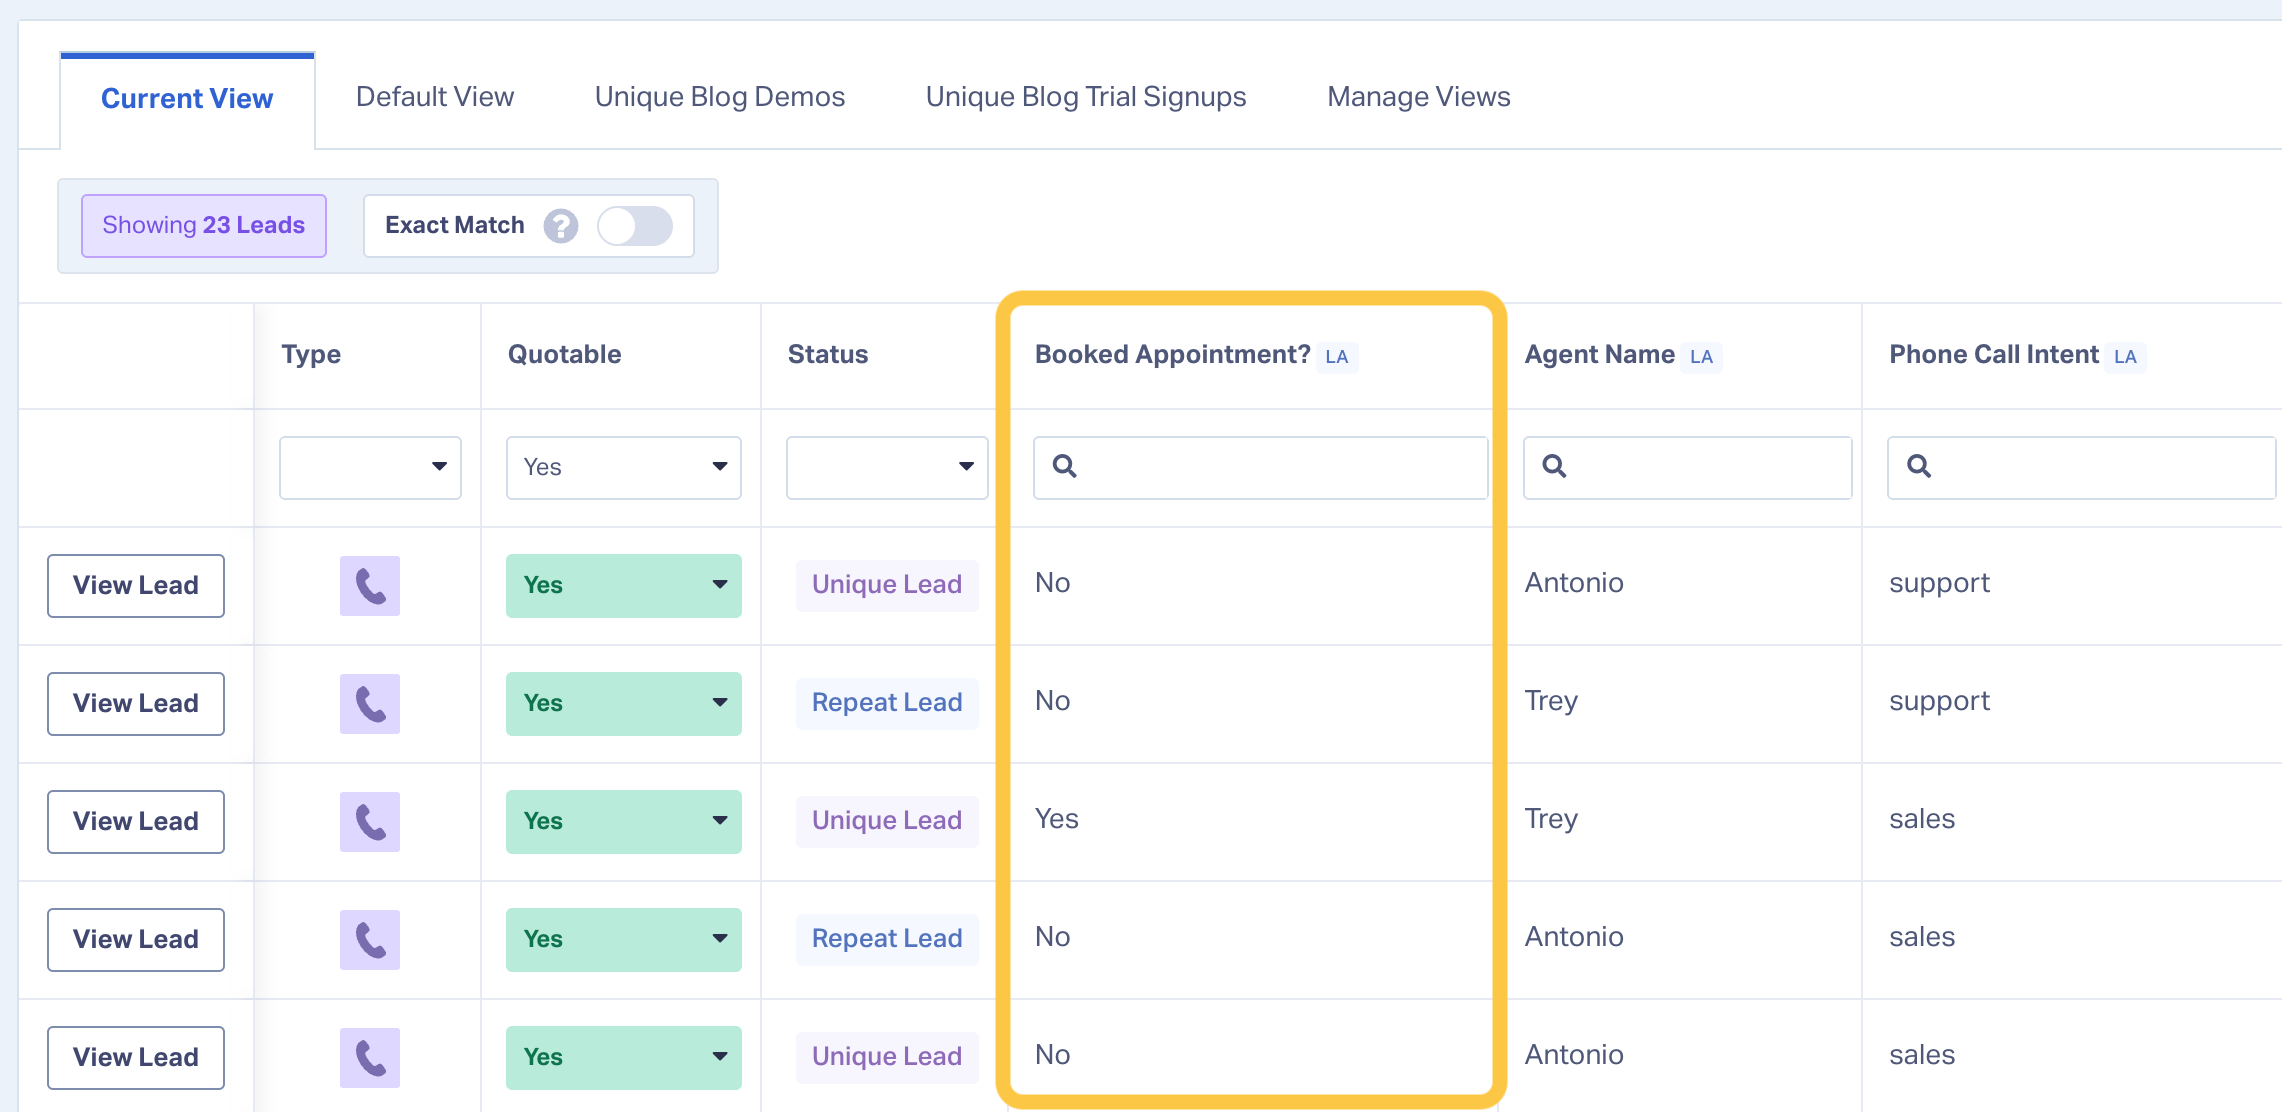Open the Type filter dropdown

370,467
